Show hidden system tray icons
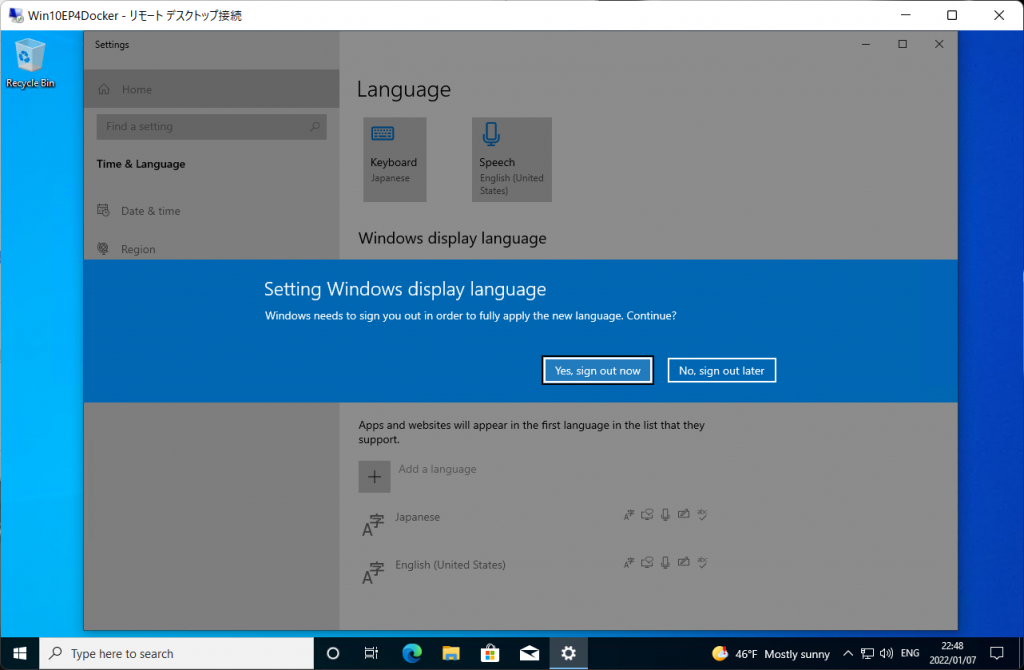 click(848, 653)
